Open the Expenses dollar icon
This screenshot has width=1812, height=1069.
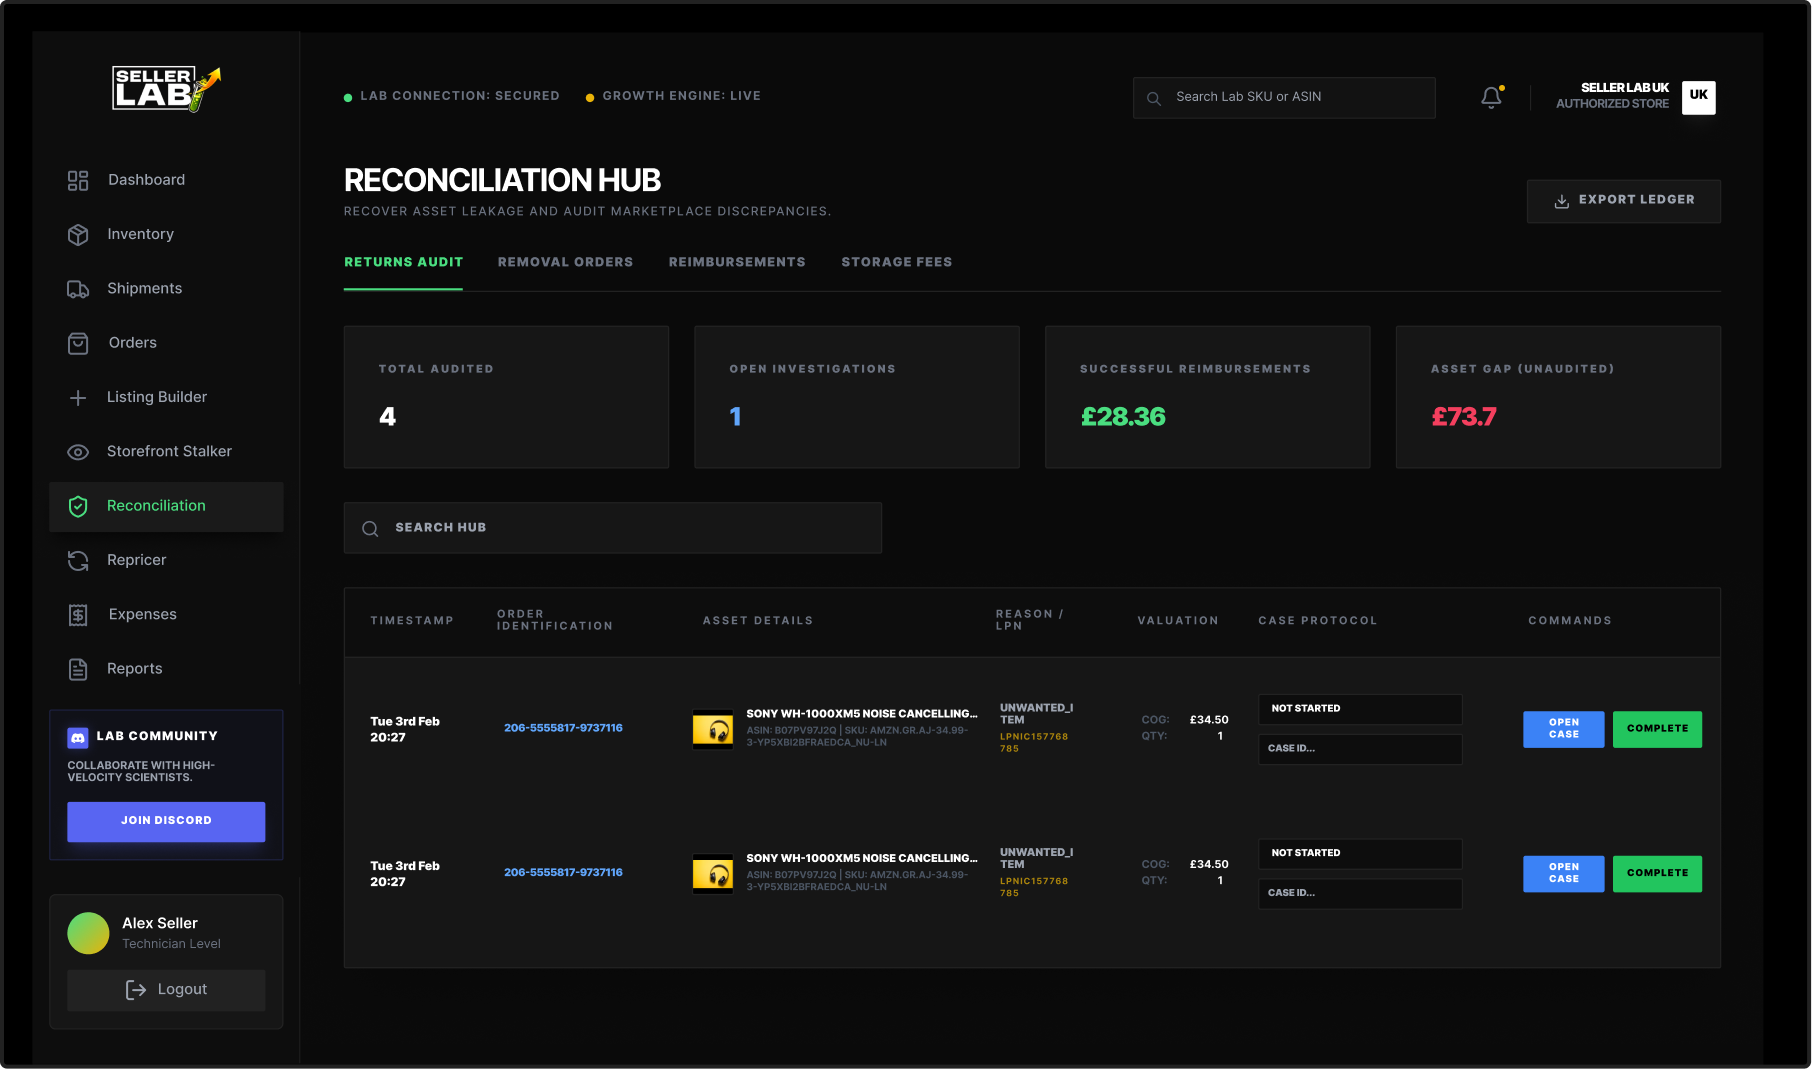point(78,614)
